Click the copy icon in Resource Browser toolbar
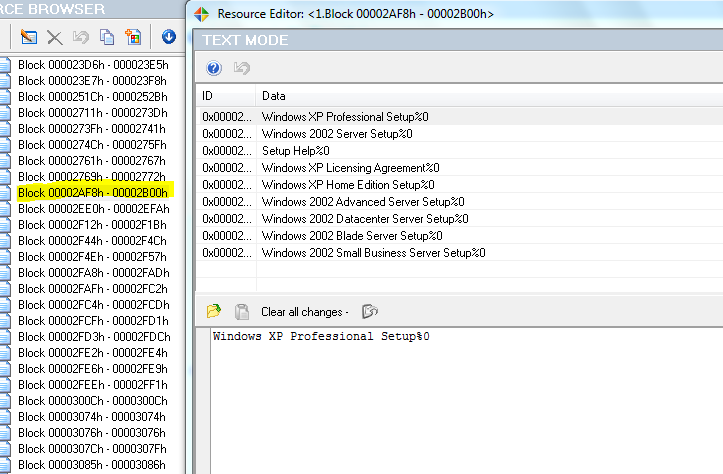This screenshot has height=474, width=723. pos(107,37)
